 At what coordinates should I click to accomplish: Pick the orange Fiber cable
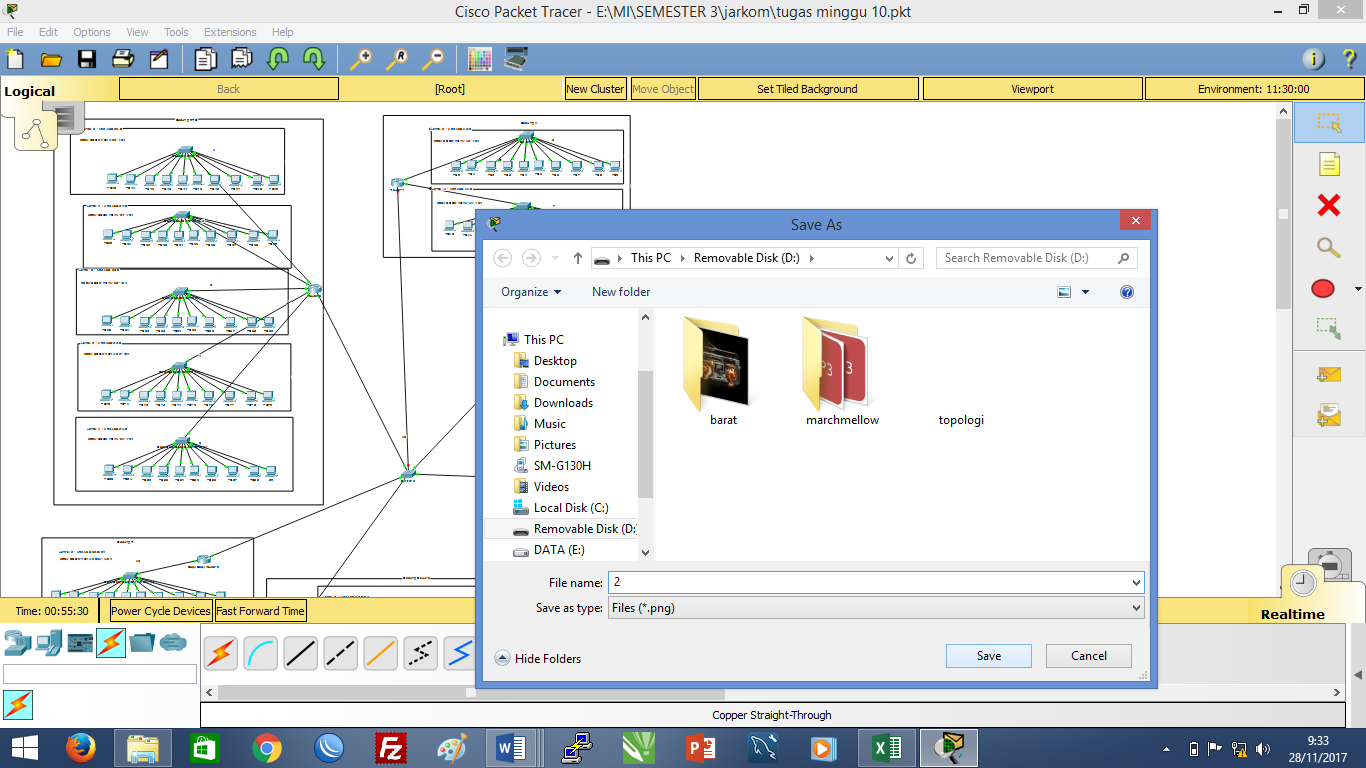click(381, 653)
